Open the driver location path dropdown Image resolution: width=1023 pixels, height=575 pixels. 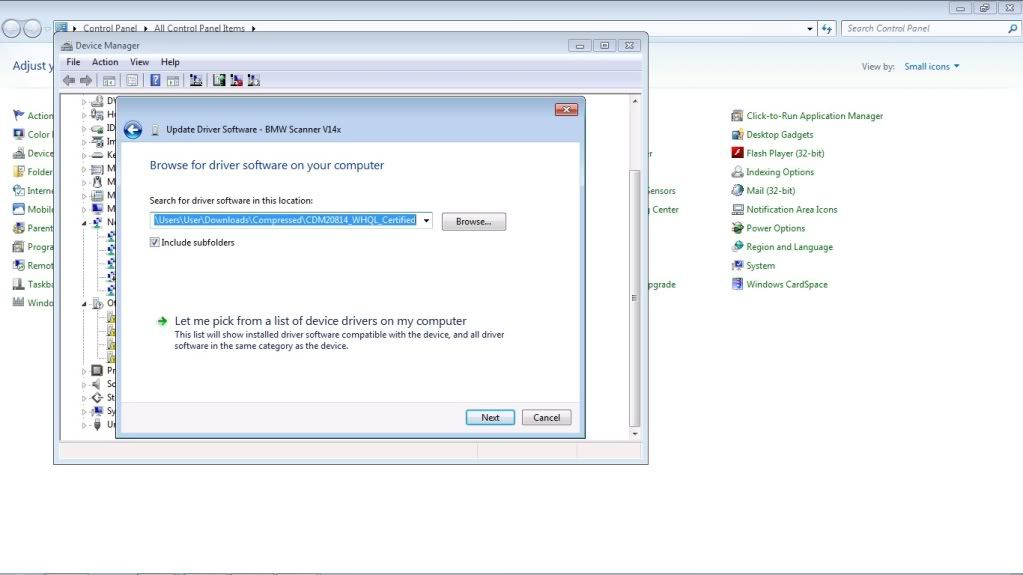pos(426,221)
